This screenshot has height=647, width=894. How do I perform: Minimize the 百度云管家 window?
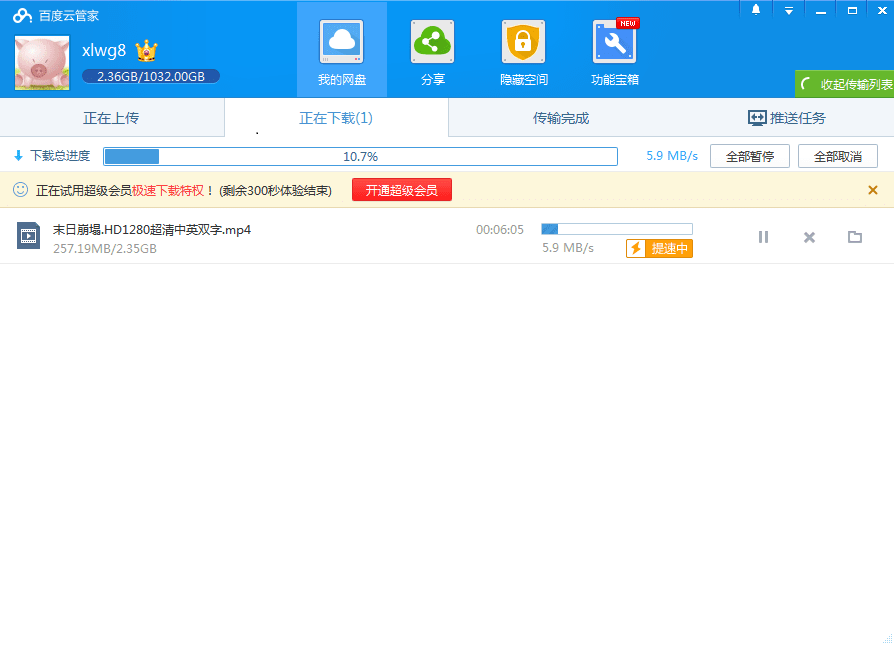[821, 11]
